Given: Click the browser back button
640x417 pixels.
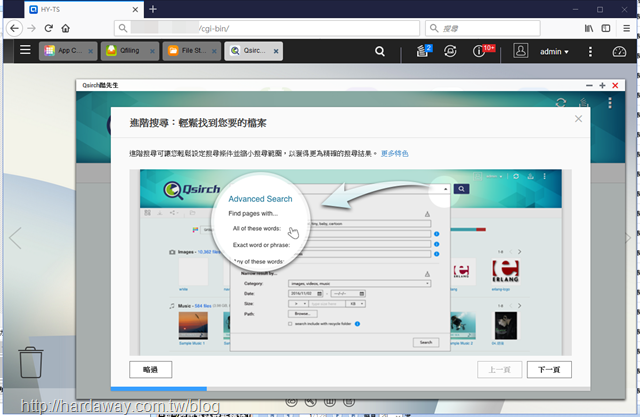Looking at the screenshot, I should click(x=14, y=28).
